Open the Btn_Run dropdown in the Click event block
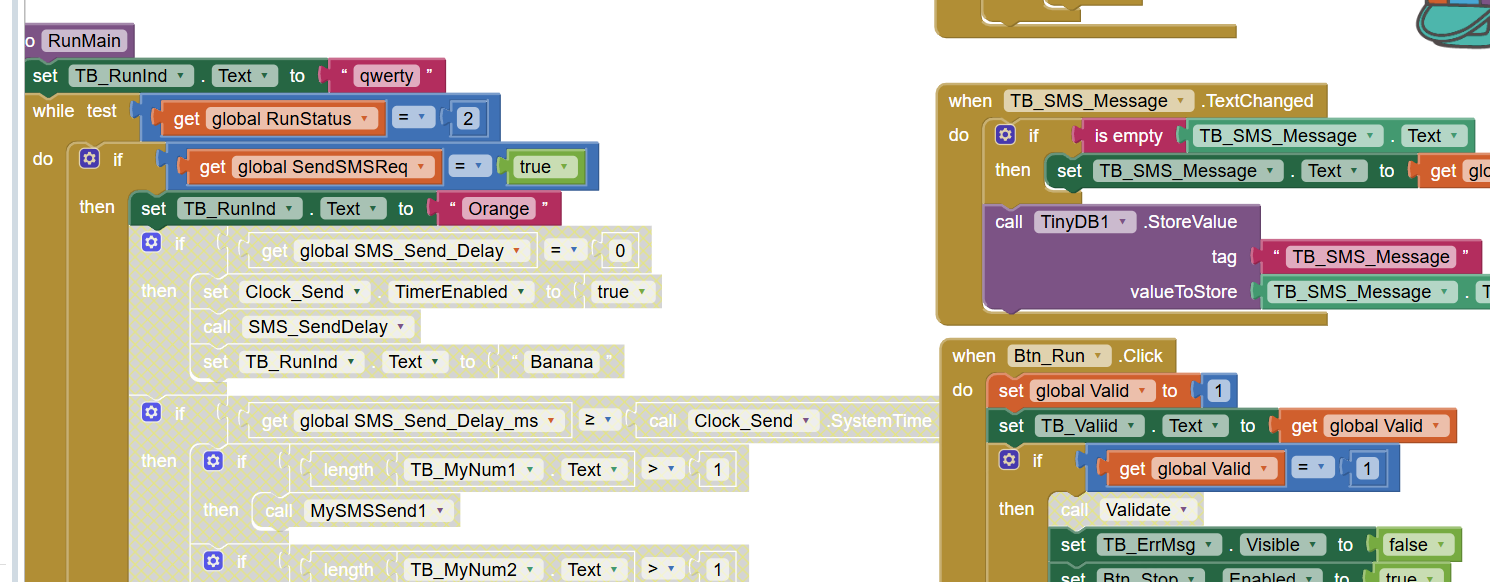Screen dimensions: 1490x582 click(1059, 356)
